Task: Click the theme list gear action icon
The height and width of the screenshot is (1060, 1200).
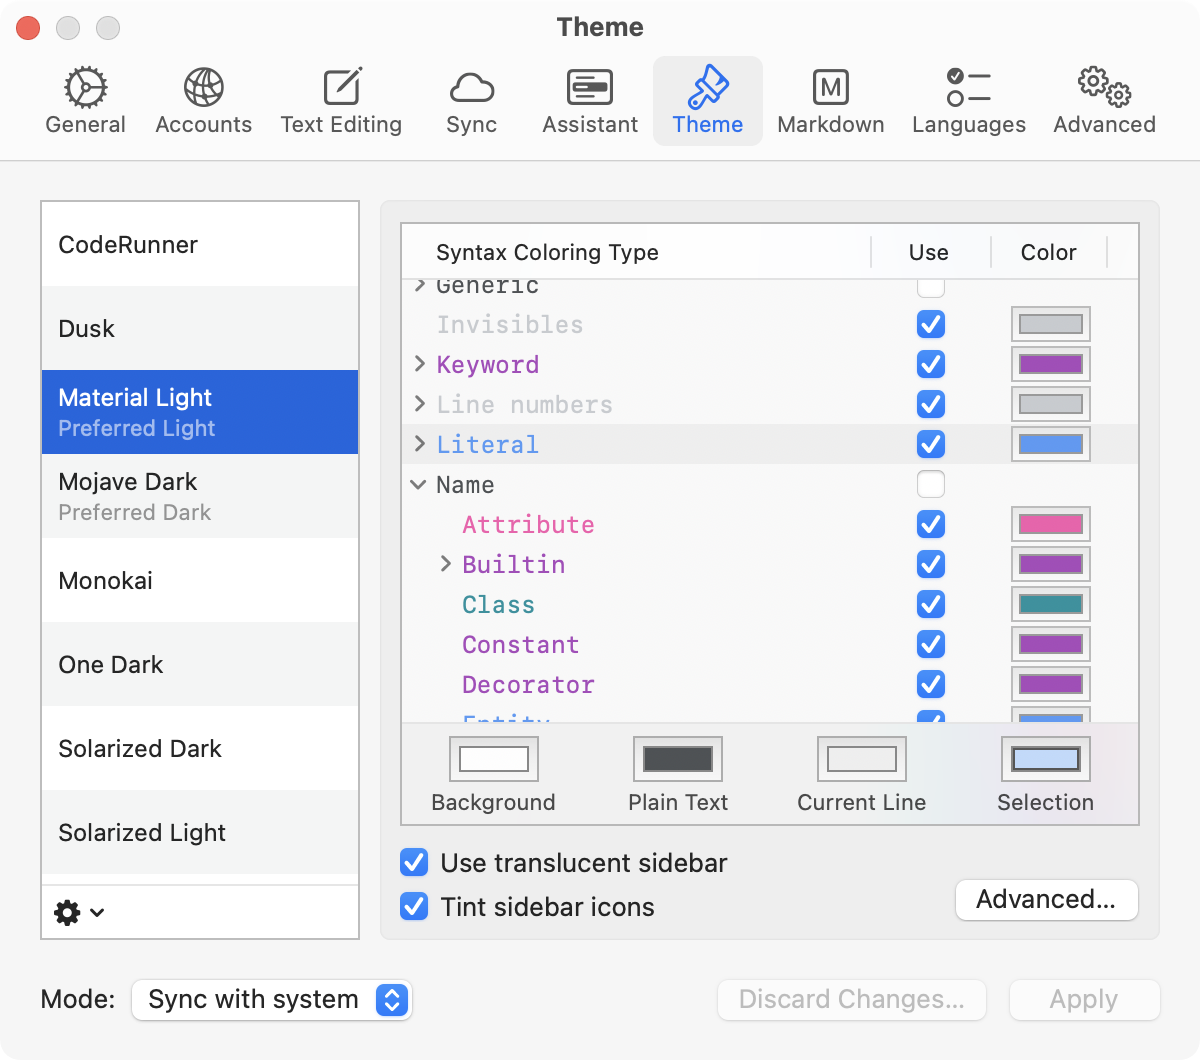Action: point(67,912)
